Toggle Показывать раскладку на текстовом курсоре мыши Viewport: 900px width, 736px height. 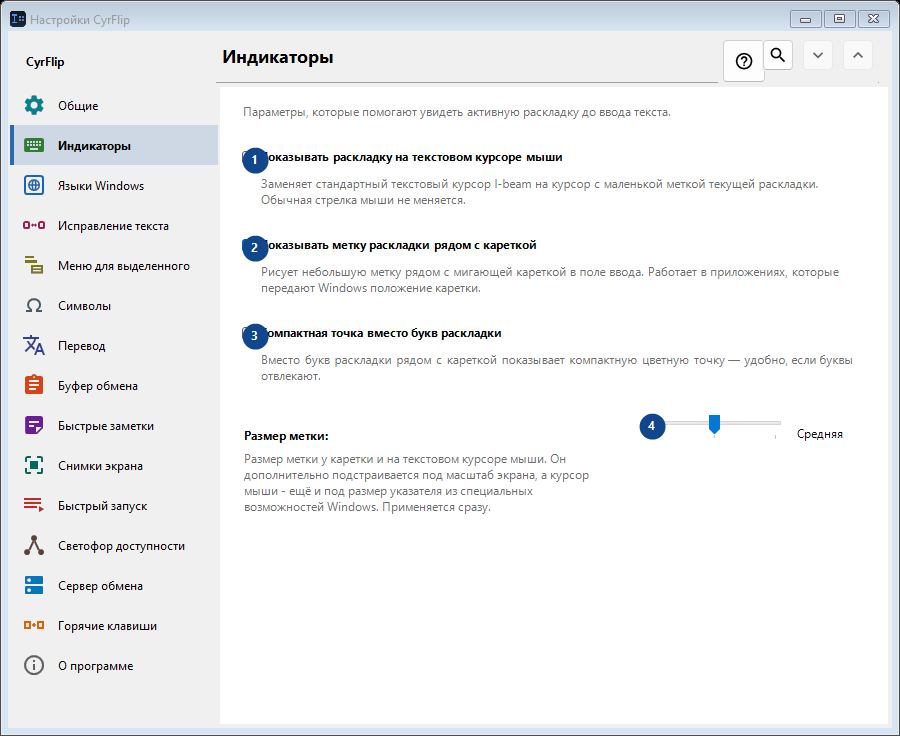pyautogui.click(x=402, y=157)
